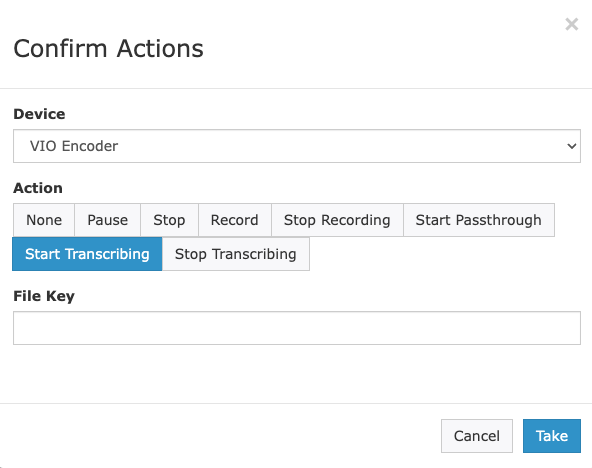This screenshot has width=592, height=468.
Task: Close the Confirm Actions dialog with the X
Action: tap(572, 24)
